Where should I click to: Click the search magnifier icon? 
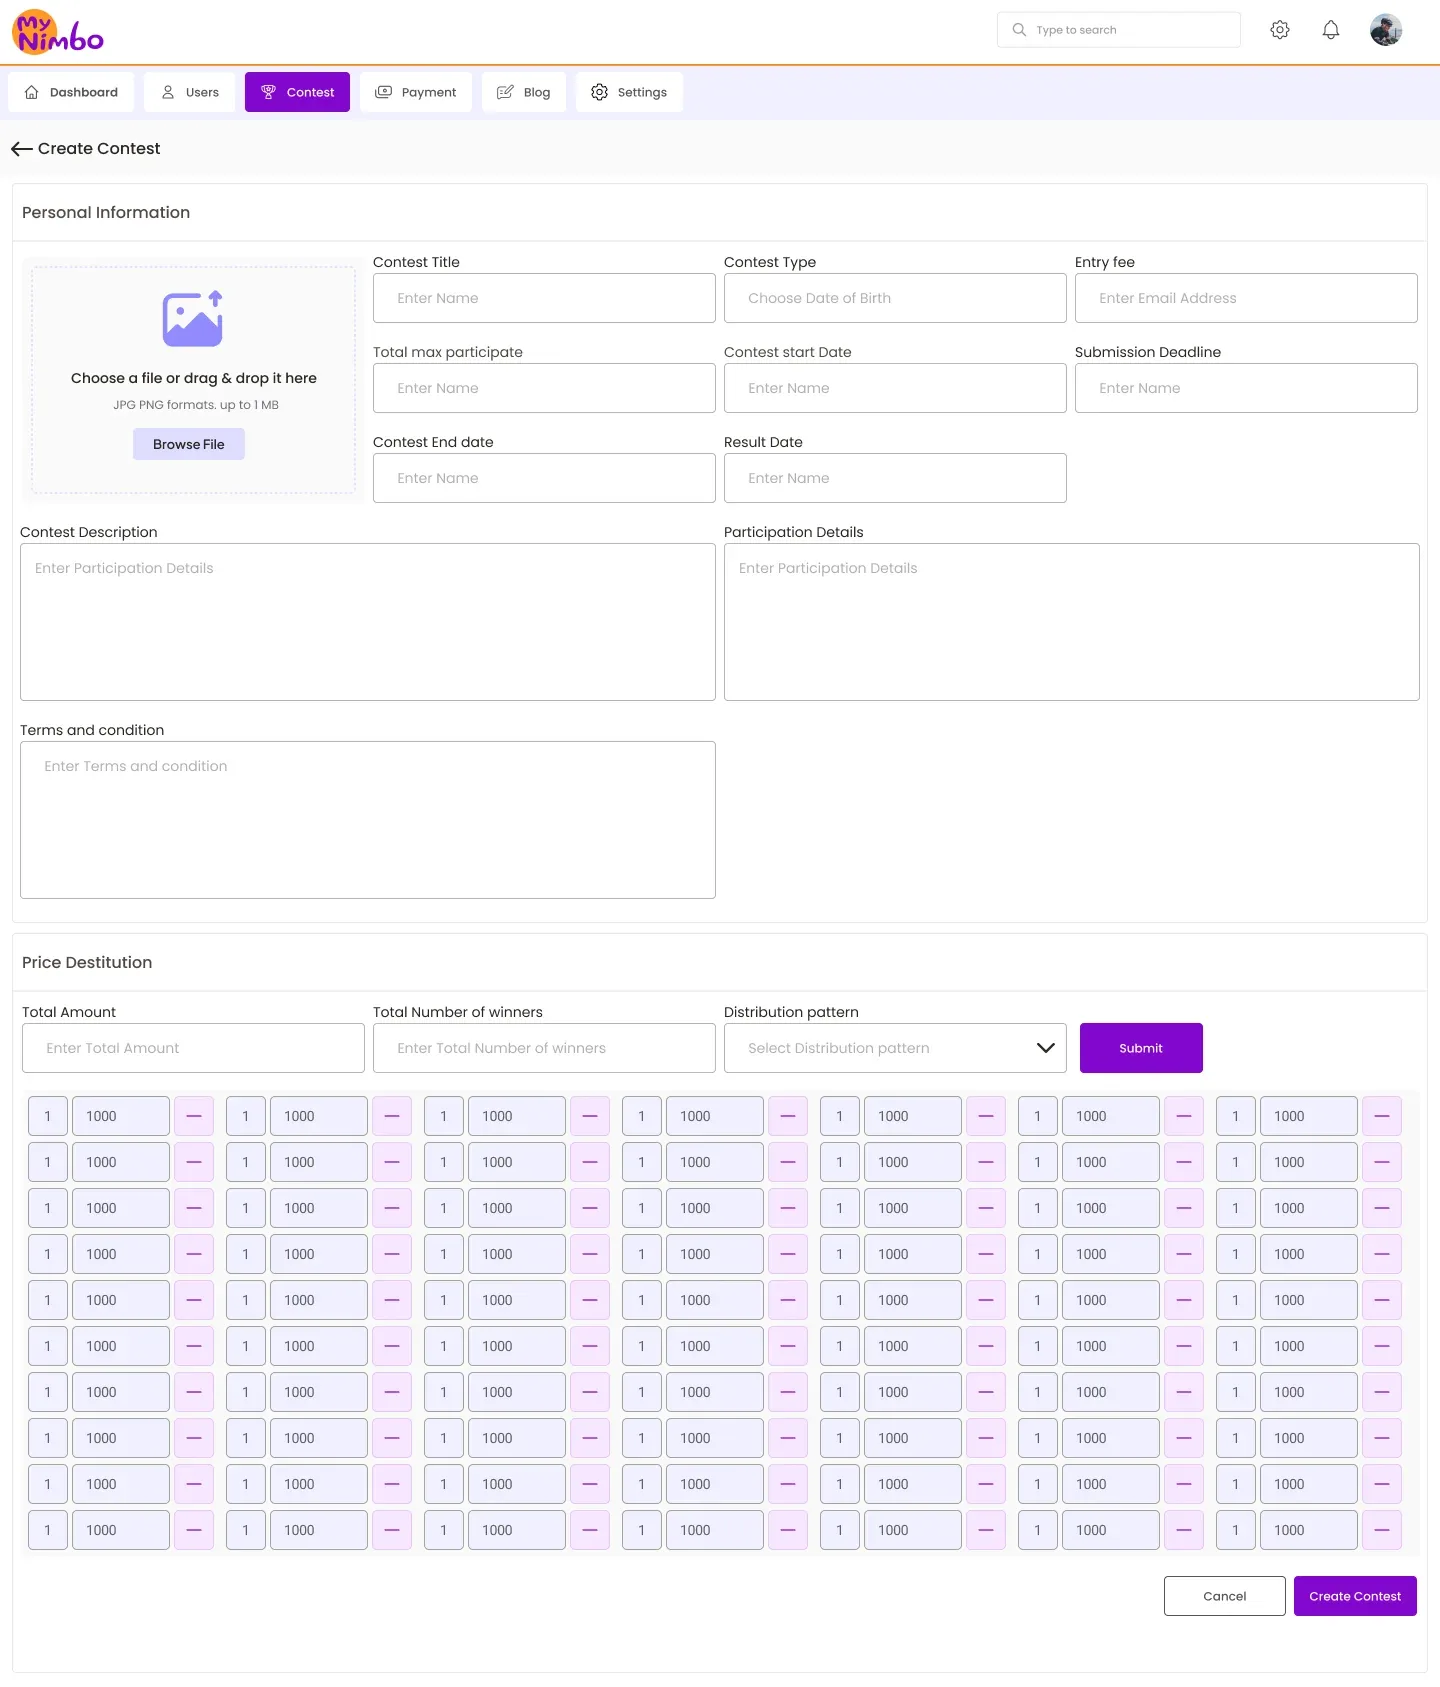(1019, 30)
